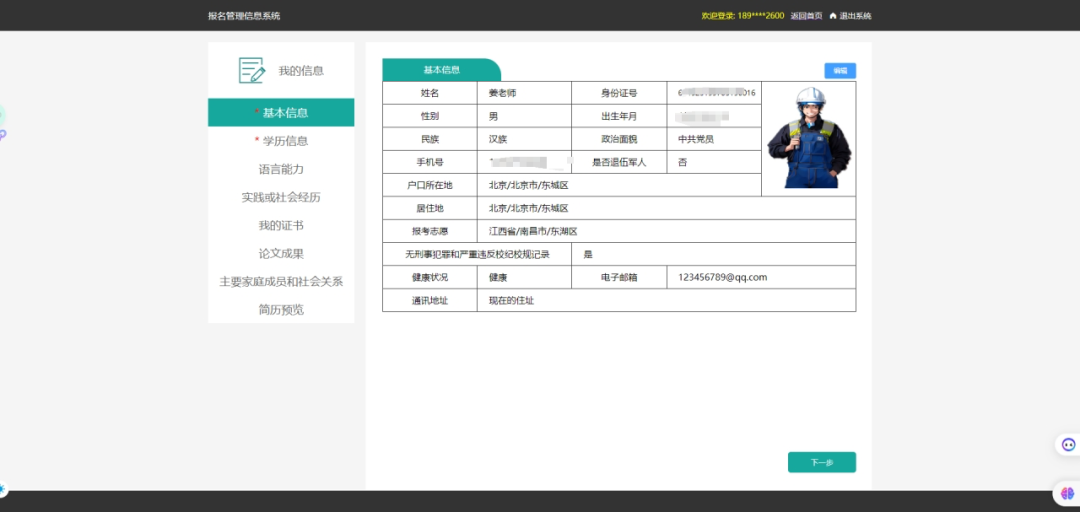The height and width of the screenshot is (512, 1080).
Task: Go to 语言能力 section
Action: (281, 169)
